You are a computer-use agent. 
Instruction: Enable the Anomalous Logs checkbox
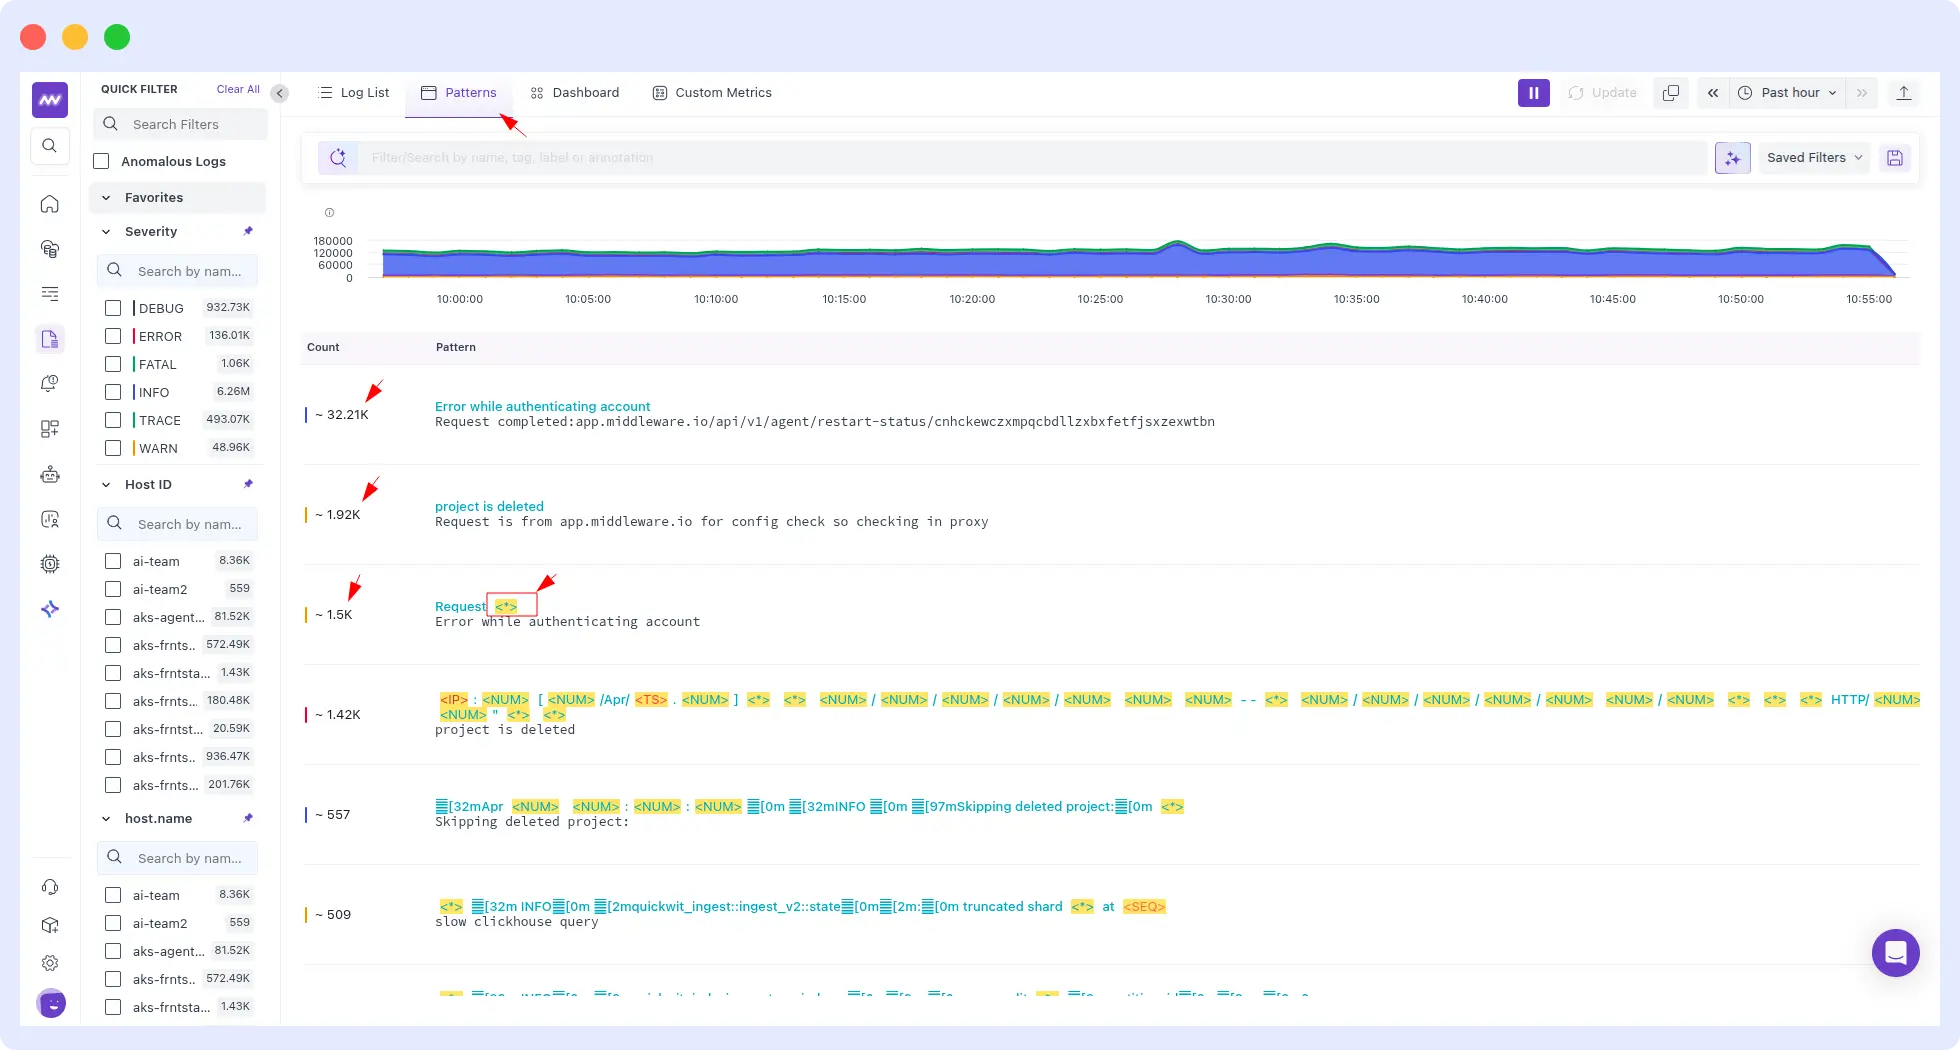(x=101, y=161)
